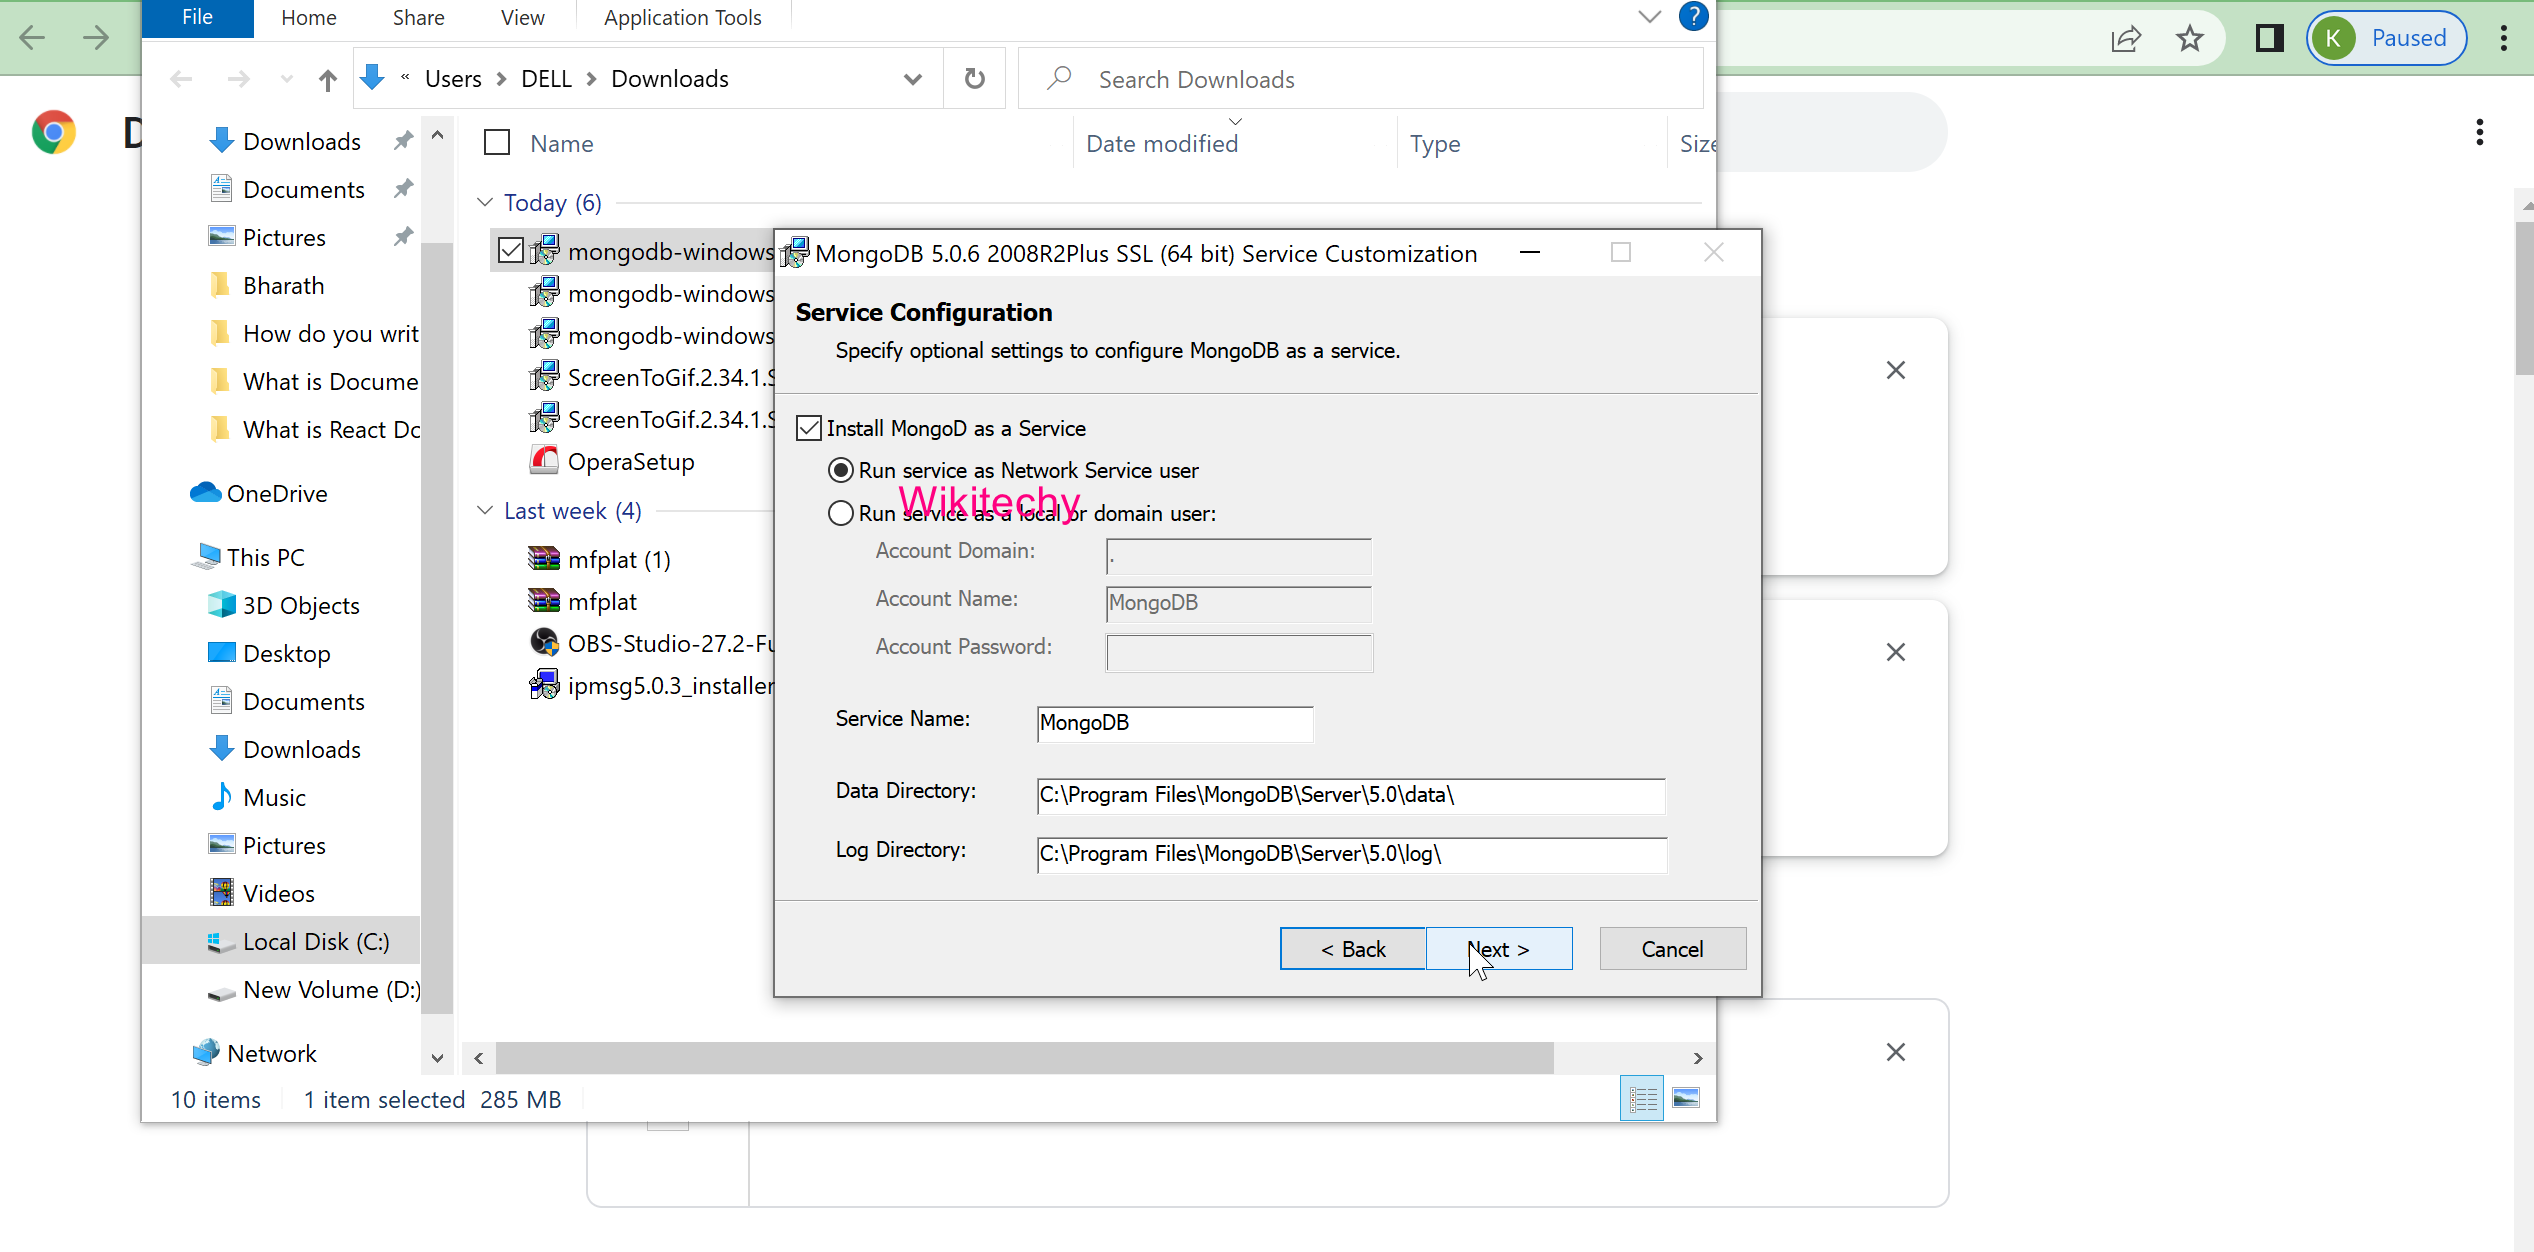
Task: Click the Data Directory path field
Action: [x=1350, y=795]
